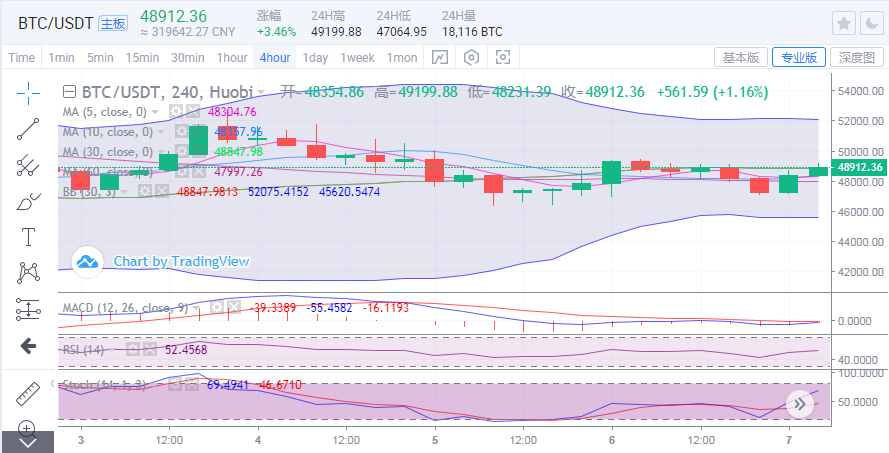The width and height of the screenshot is (889, 453).
Task: Expand the bottom-left chevron panel button
Action: [x=27, y=442]
